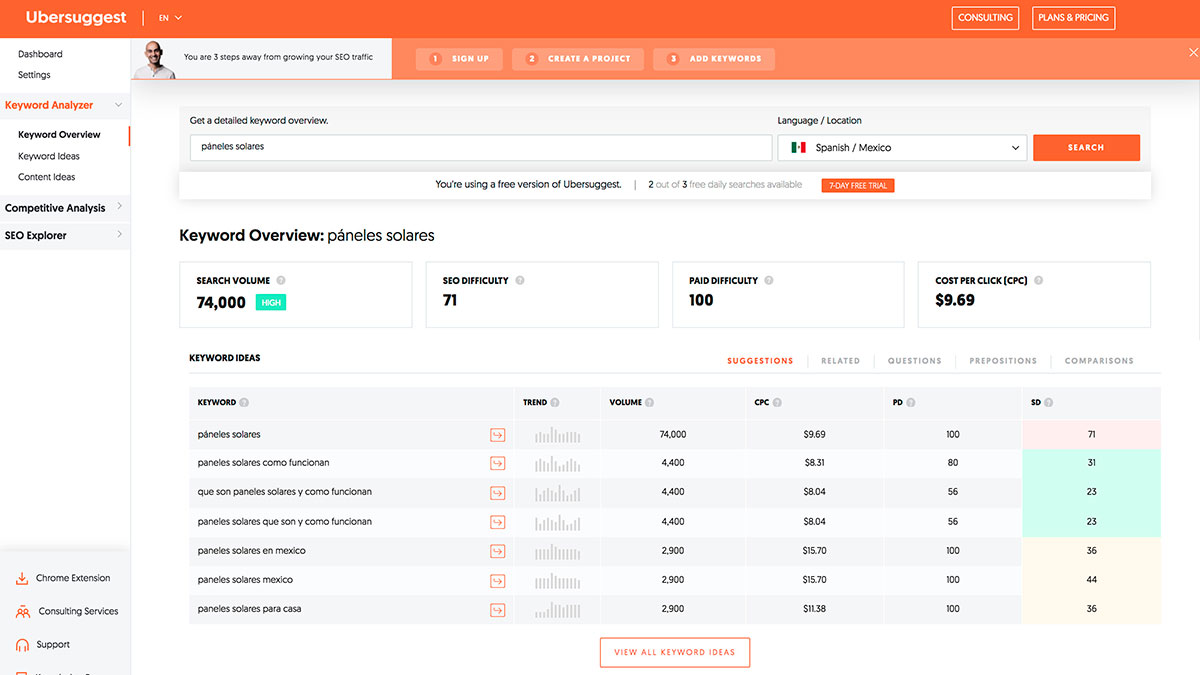Click the SEO Difficulty info icon

click(520, 281)
